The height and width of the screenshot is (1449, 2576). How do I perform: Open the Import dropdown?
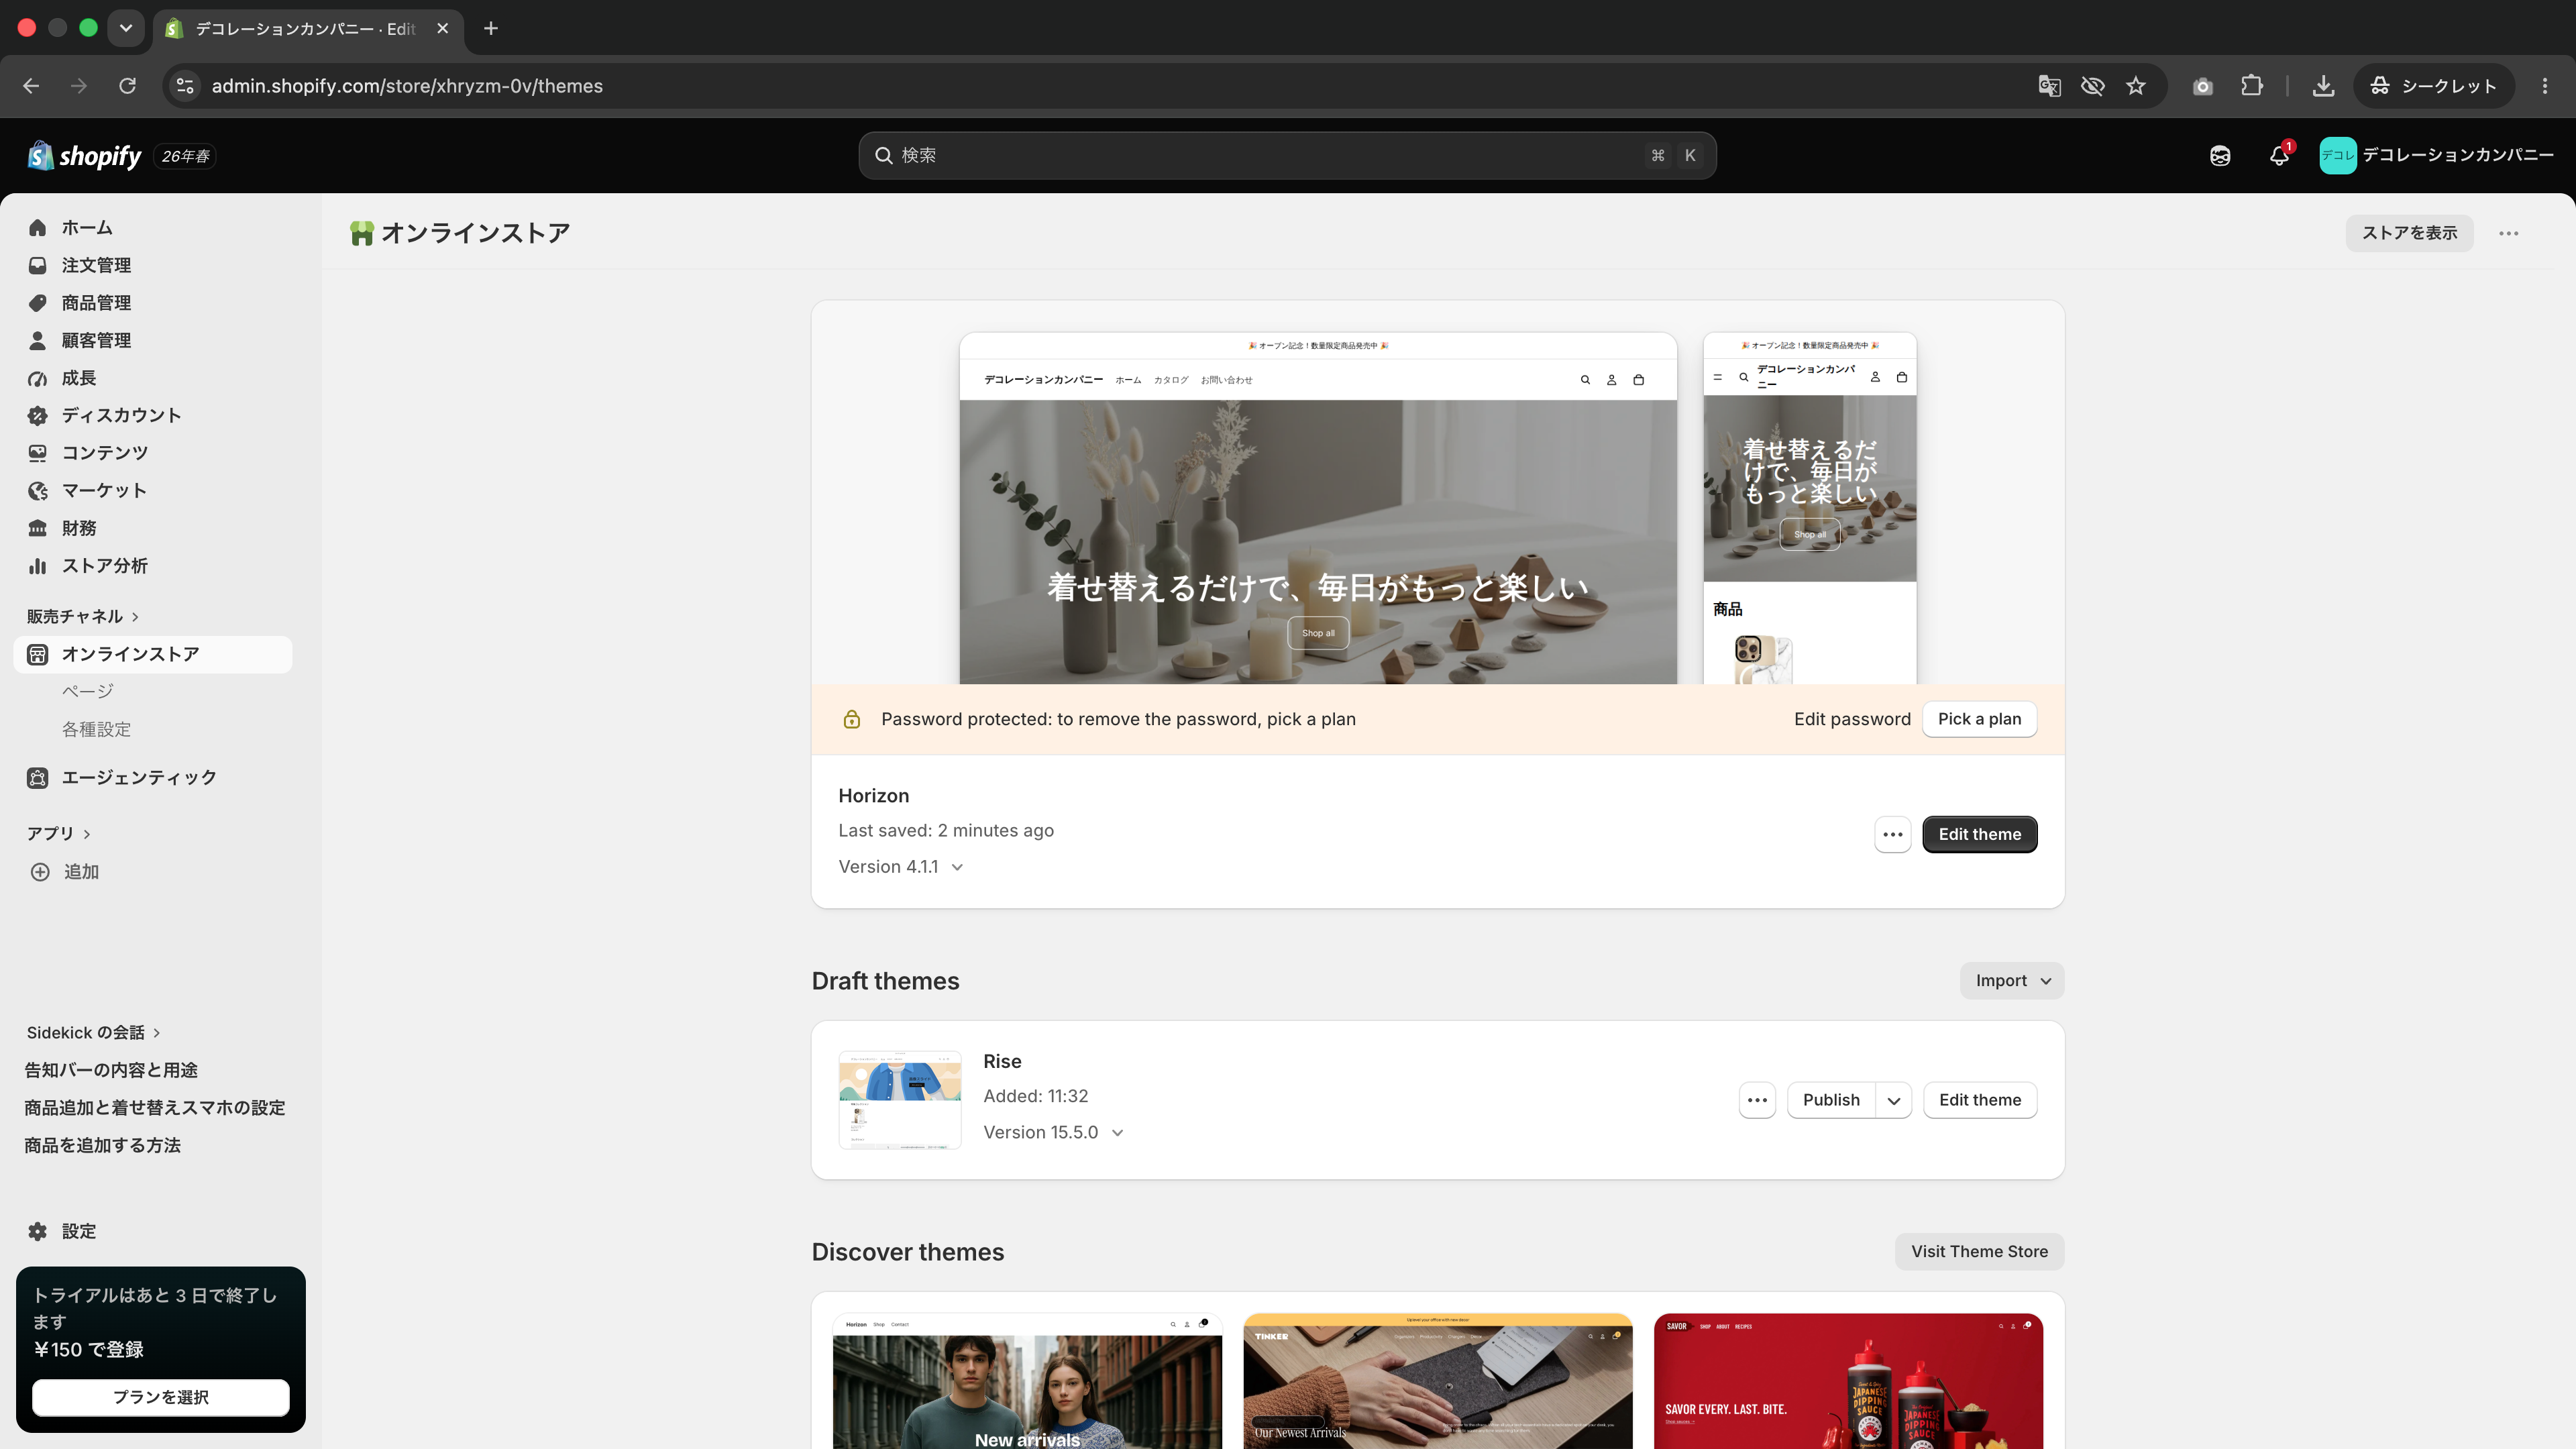coord(2012,981)
